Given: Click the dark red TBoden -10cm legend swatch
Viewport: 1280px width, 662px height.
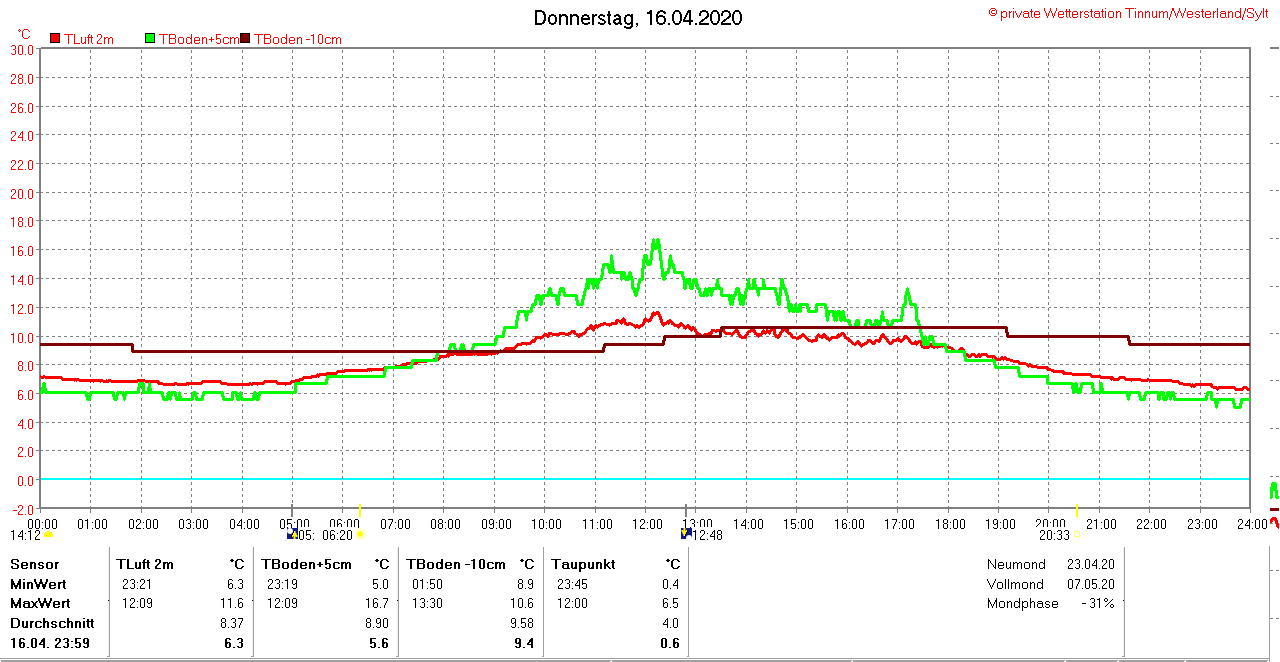Looking at the screenshot, I should [x=246, y=39].
